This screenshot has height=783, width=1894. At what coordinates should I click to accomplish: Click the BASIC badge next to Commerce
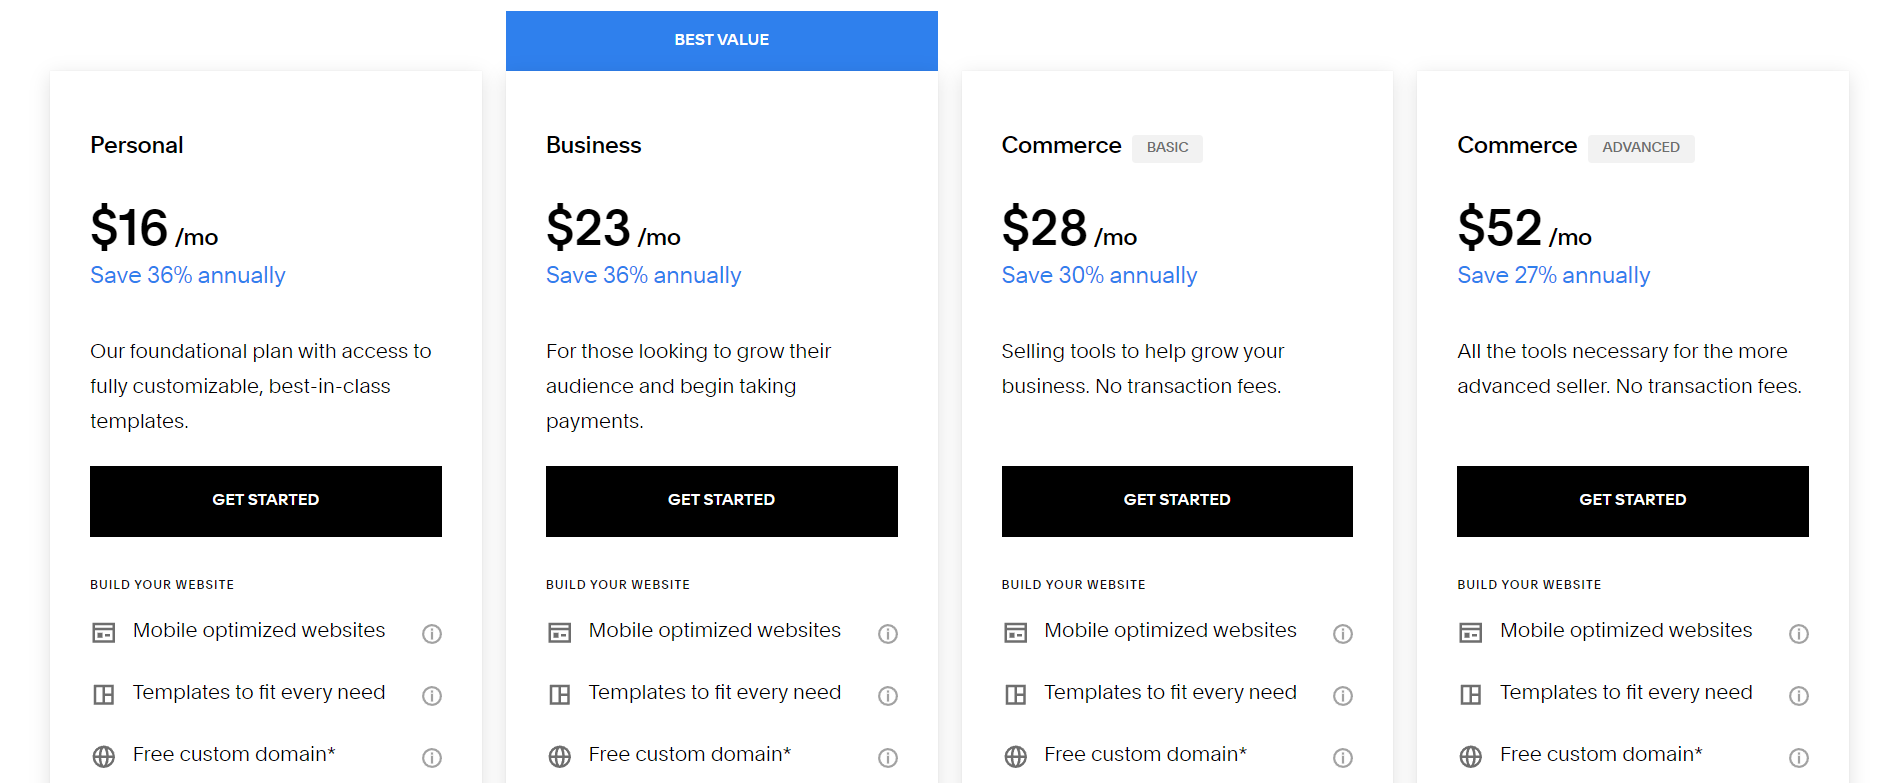click(x=1167, y=148)
